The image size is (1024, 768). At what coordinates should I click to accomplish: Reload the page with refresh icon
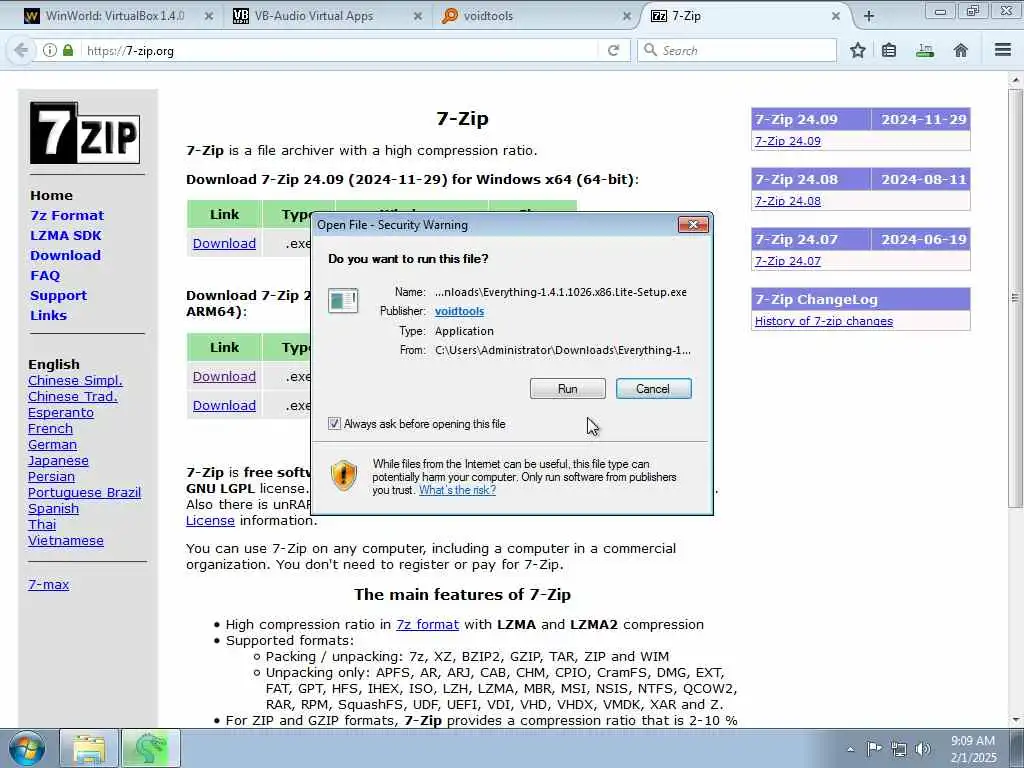(x=613, y=50)
